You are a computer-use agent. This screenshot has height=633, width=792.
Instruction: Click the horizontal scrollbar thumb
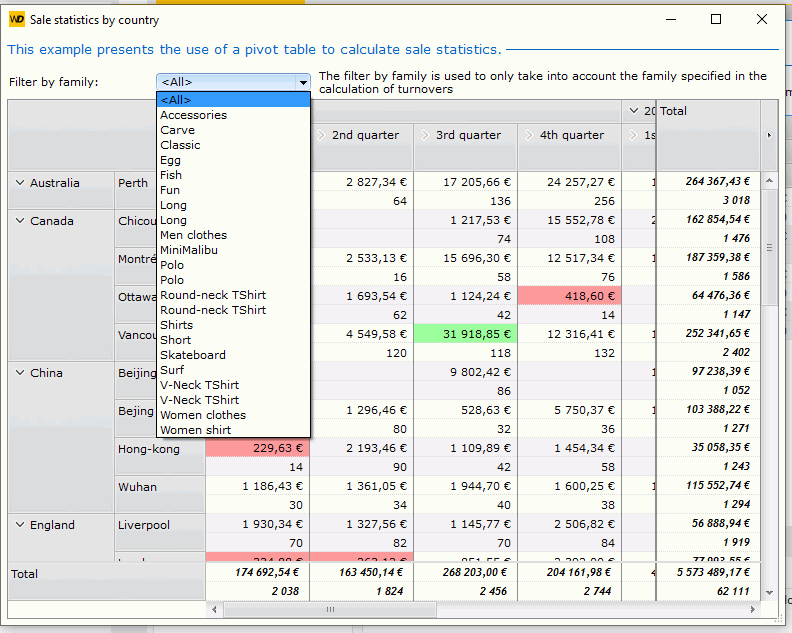point(330,610)
